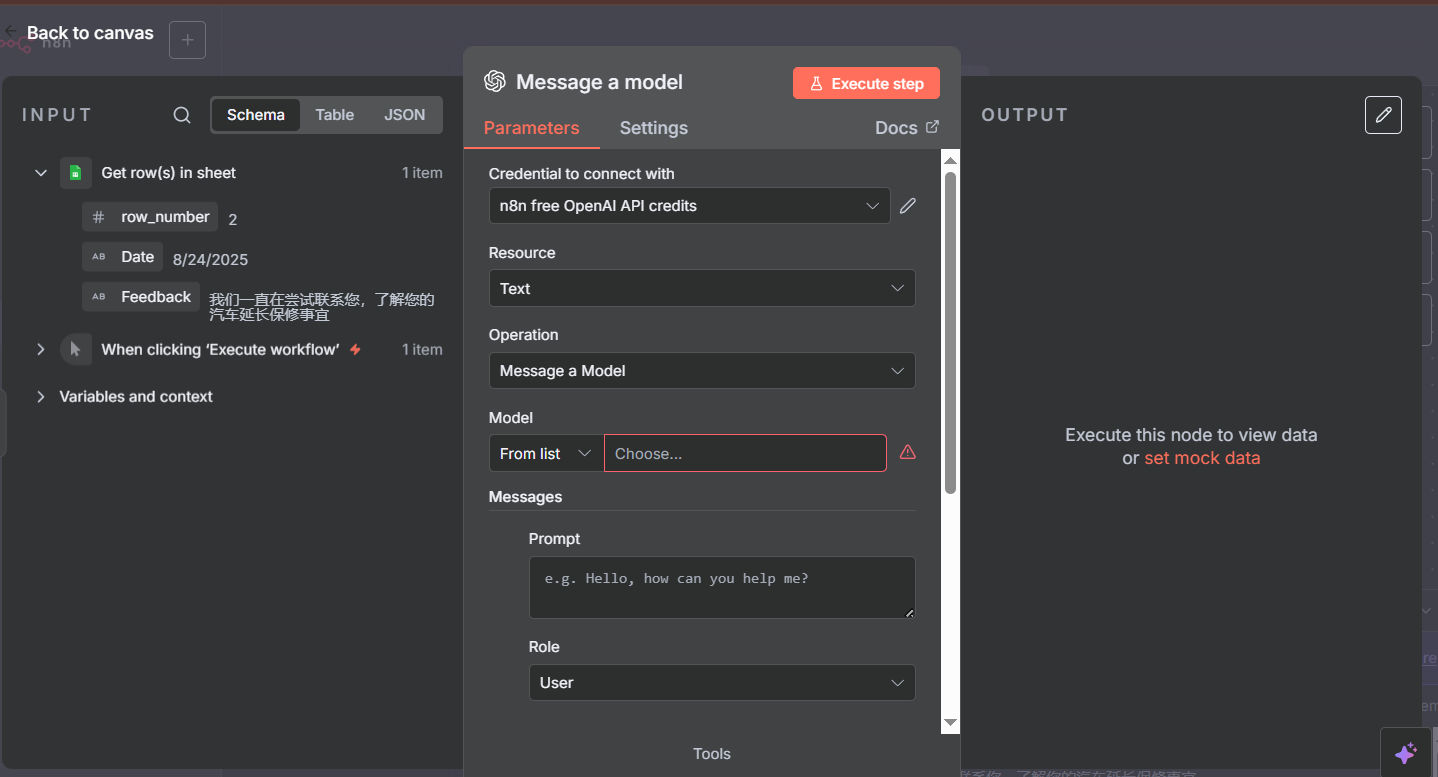
Task: Click the Message a model title
Action: [599, 82]
